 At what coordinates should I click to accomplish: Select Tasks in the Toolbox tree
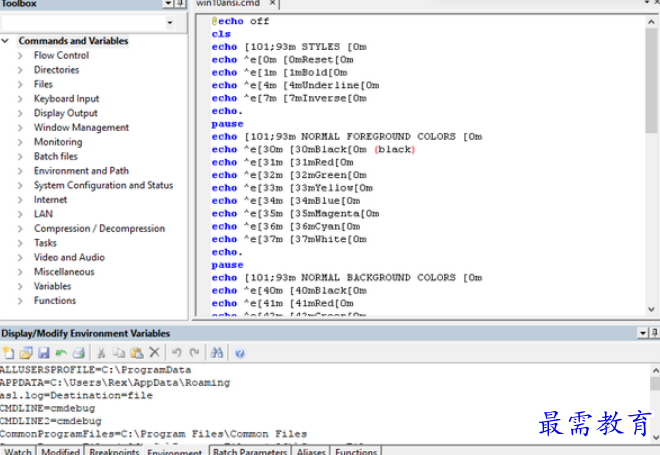[45, 243]
